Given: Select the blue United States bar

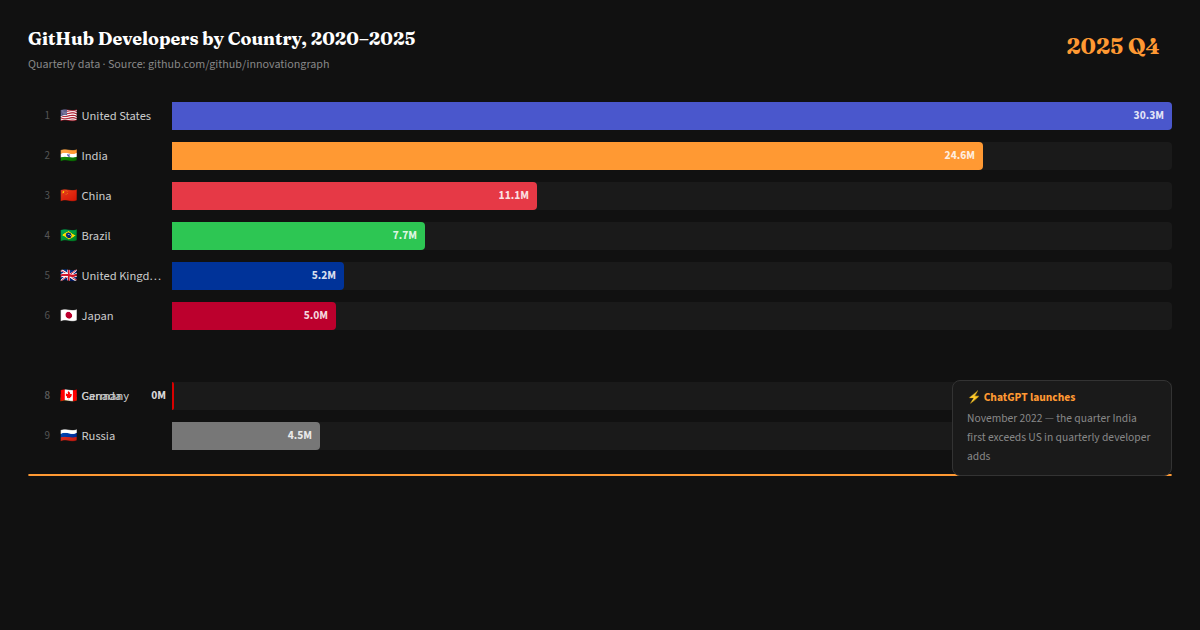Looking at the screenshot, I should pos(672,116).
